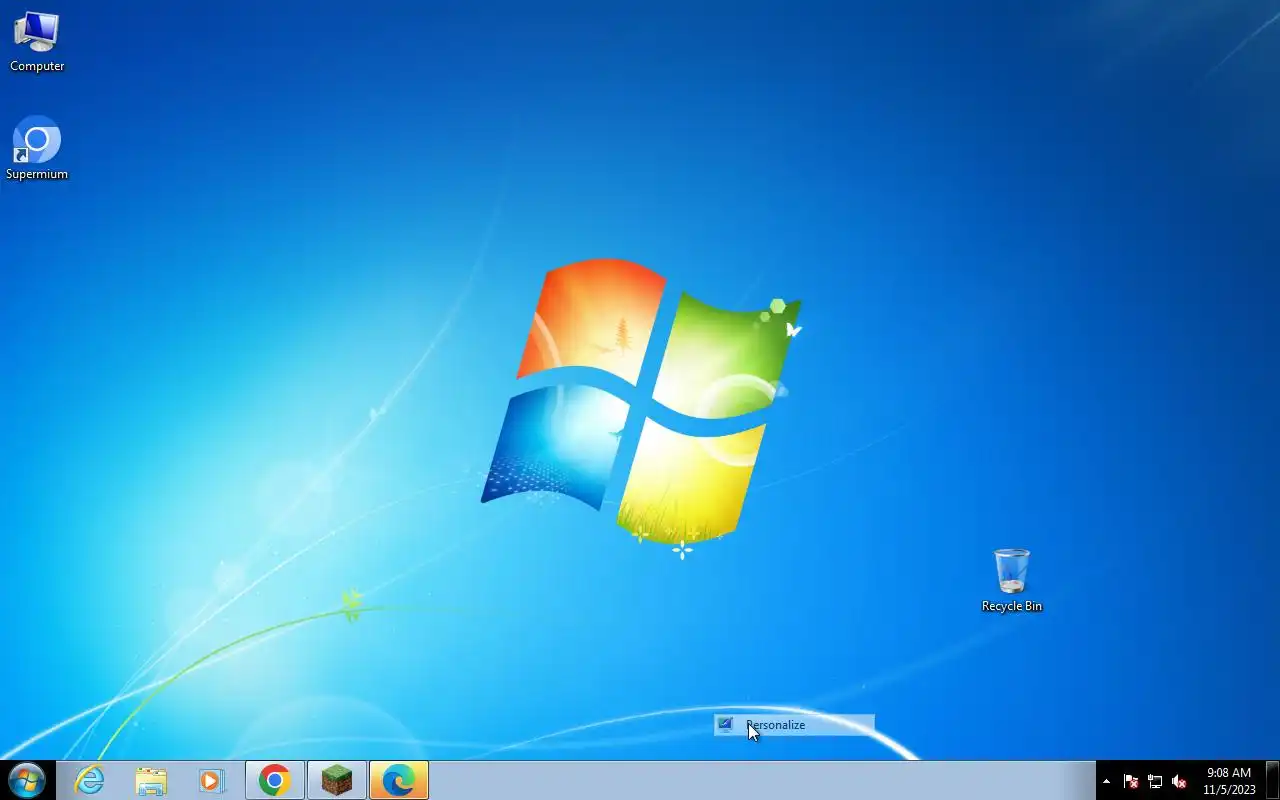Select the Supermium desktop shortcut
This screenshot has width=1280, height=800.
pos(37,149)
